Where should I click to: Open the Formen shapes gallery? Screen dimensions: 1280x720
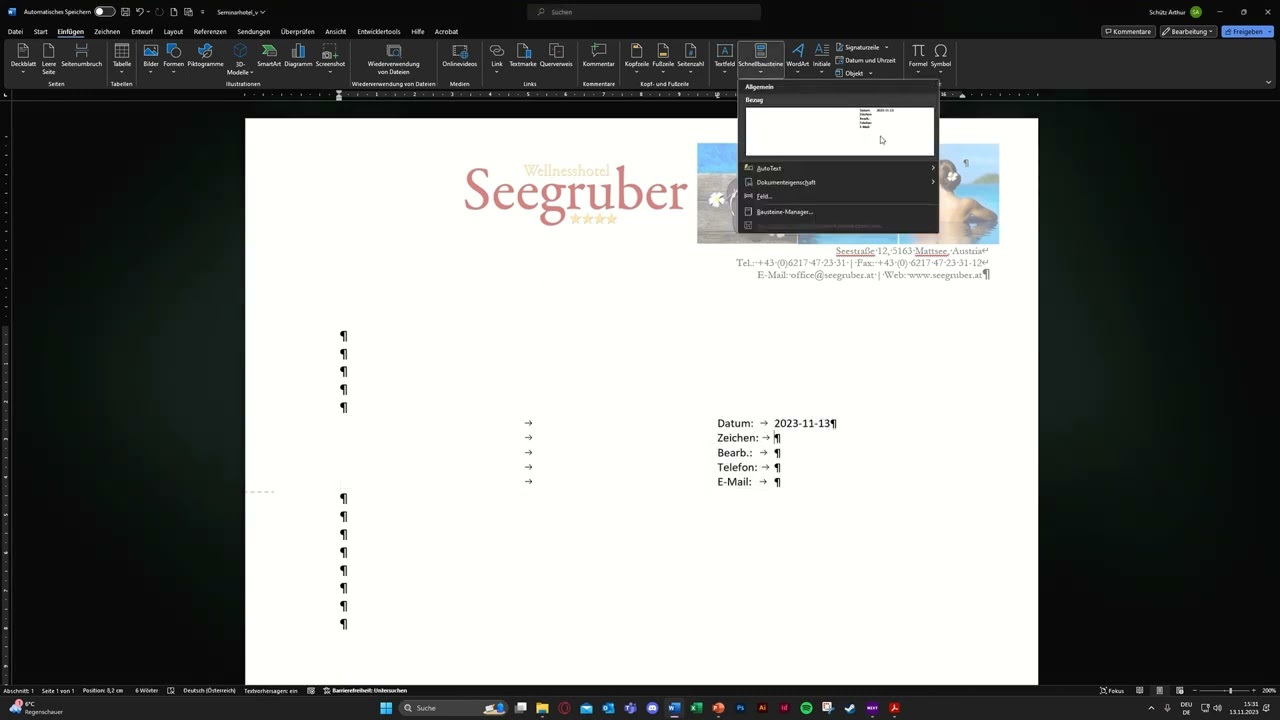click(x=174, y=56)
